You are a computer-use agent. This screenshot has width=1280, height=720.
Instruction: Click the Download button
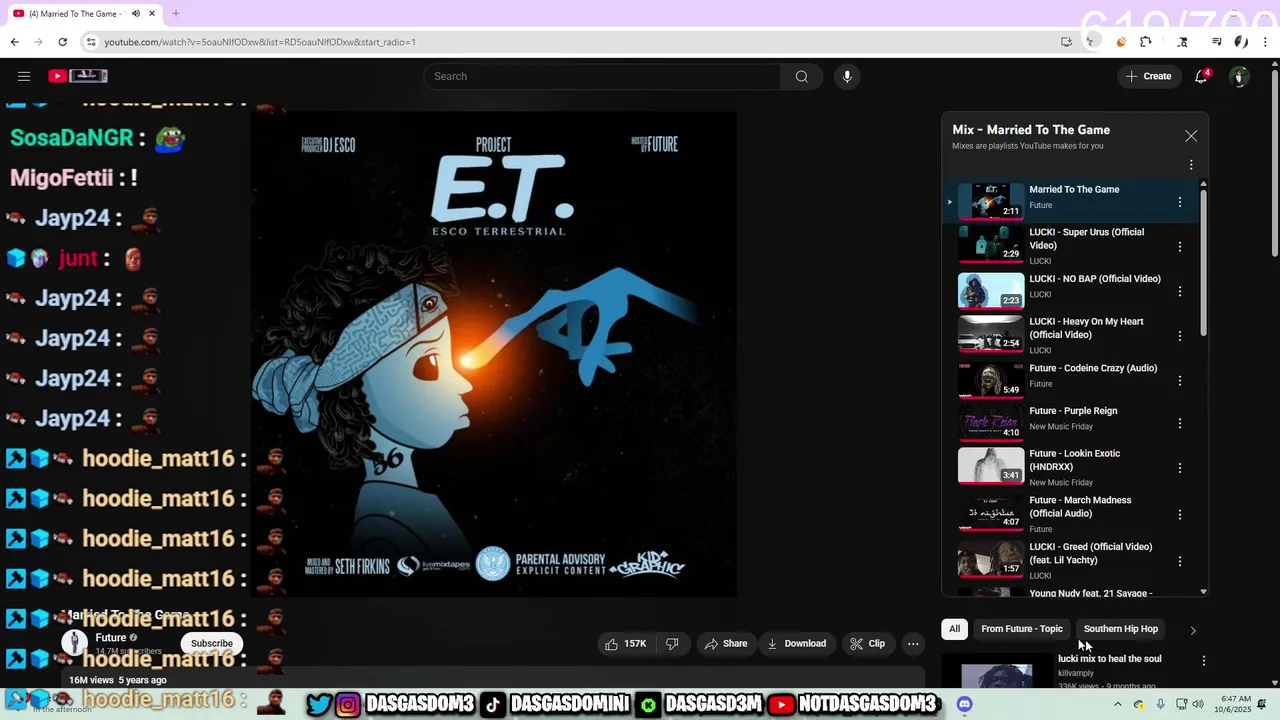(796, 644)
